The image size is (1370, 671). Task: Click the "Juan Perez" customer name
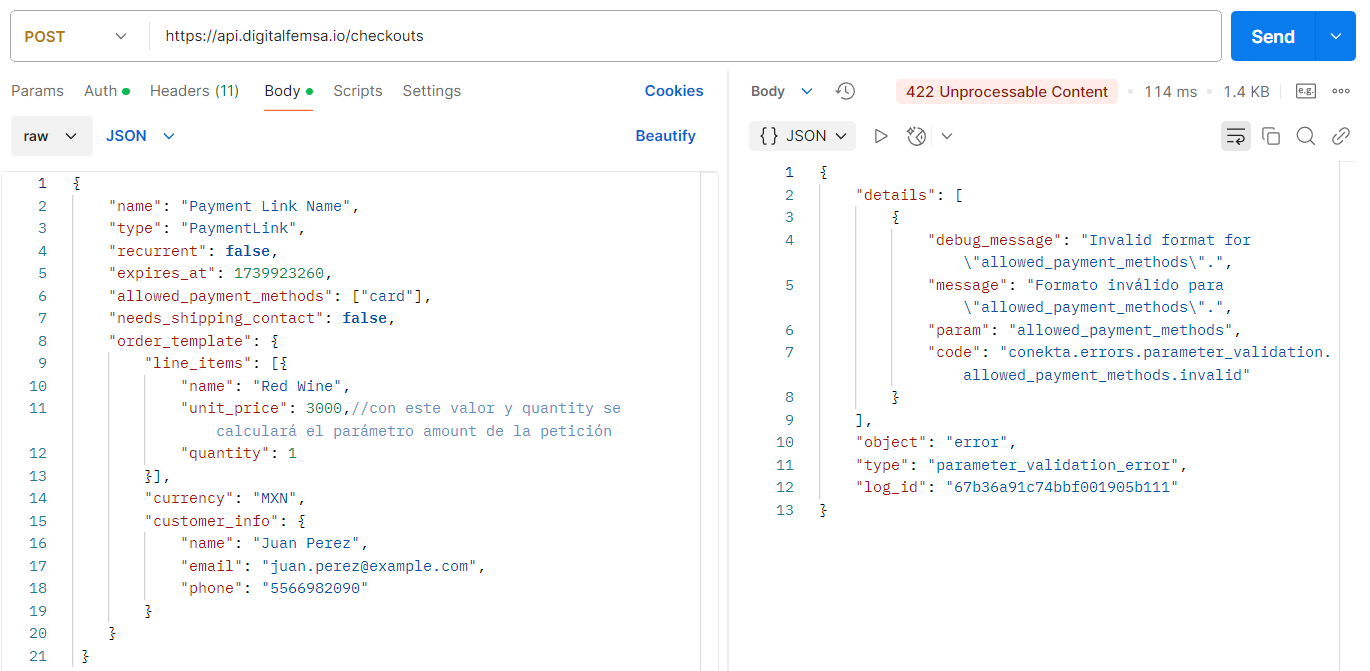pos(306,543)
